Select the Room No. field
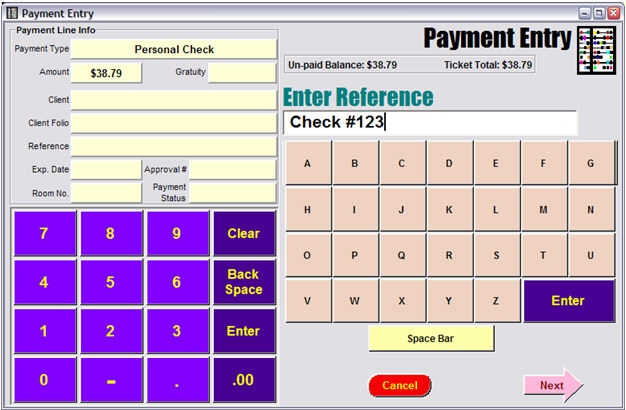Viewport: 626px width, 410px height. [106, 192]
